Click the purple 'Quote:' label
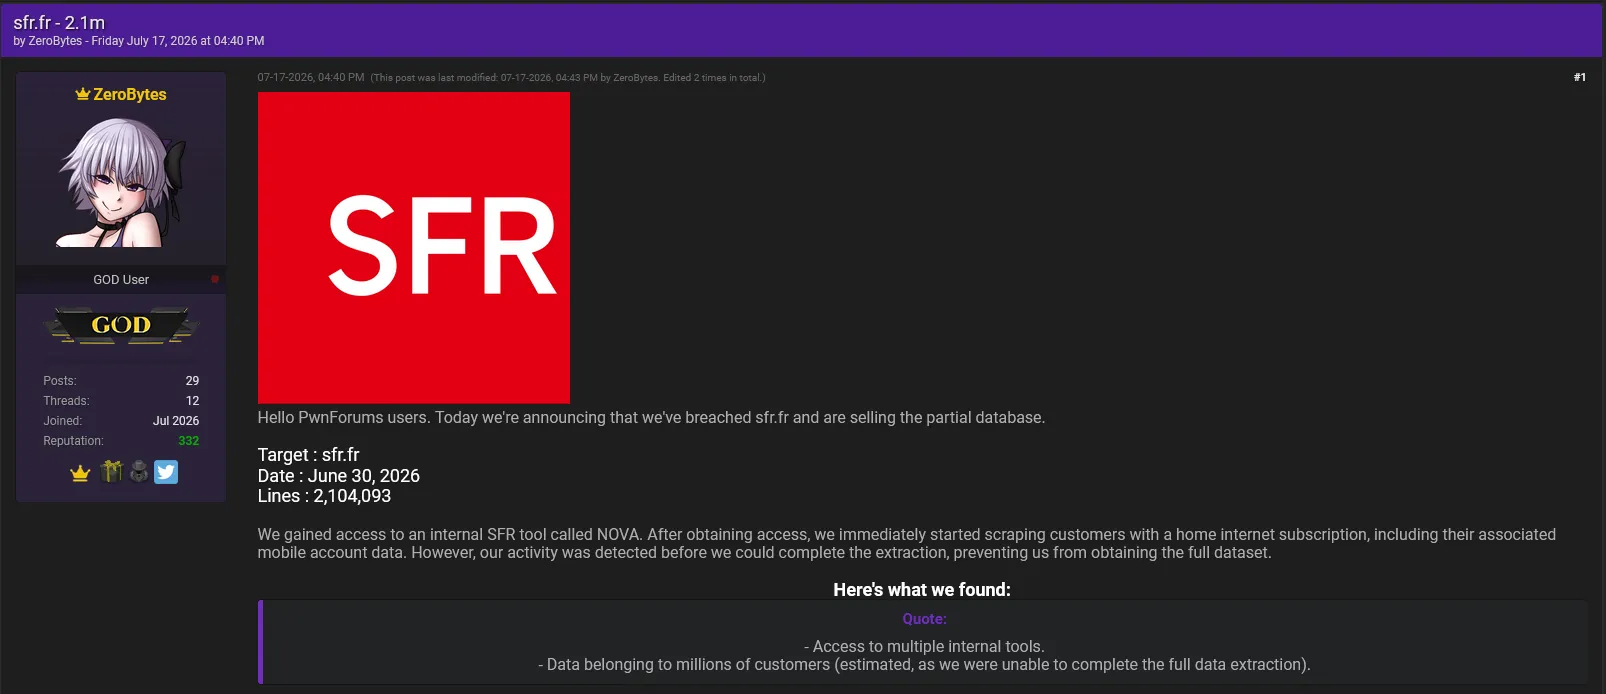 [924, 619]
